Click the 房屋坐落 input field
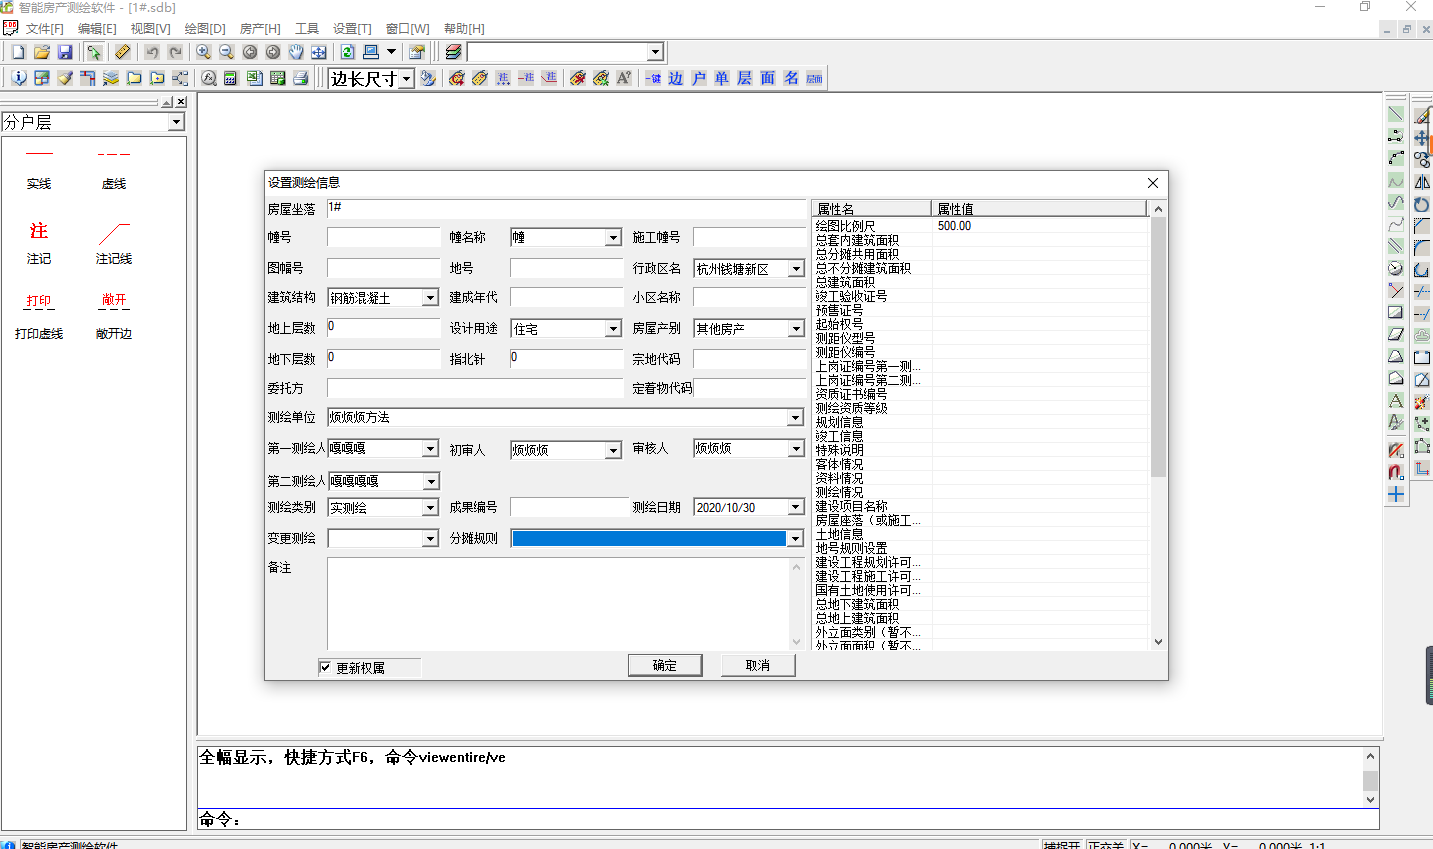Screen dimensions: 1433x849 [566, 208]
